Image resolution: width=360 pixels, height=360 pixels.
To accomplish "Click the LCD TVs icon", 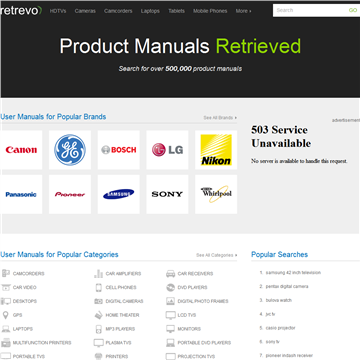I will pyautogui.click(x=170, y=315).
